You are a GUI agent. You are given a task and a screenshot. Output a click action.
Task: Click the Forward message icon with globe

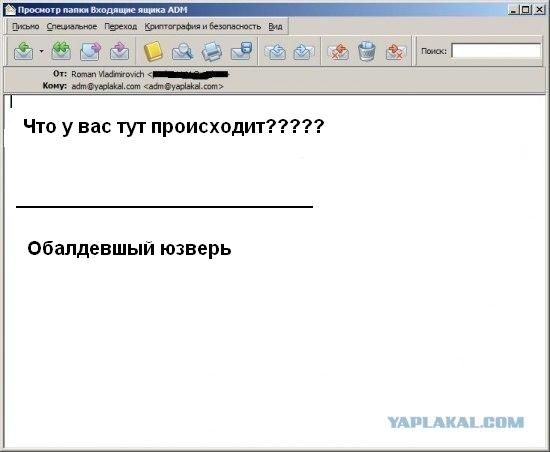click(90, 51)
